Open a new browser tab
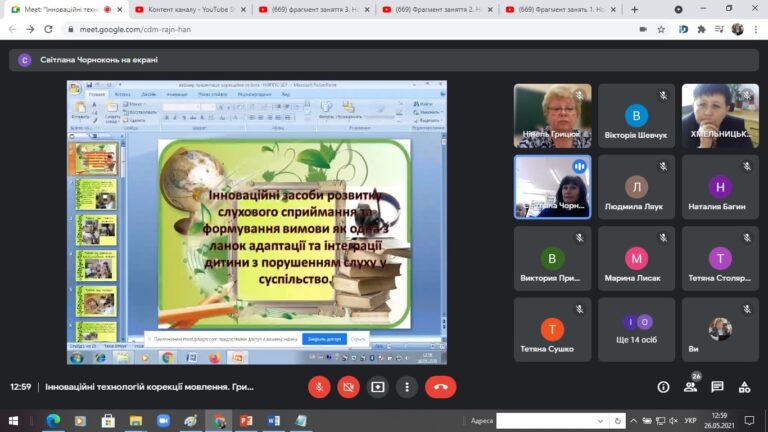The image size is (768, 432). [635, 9]
